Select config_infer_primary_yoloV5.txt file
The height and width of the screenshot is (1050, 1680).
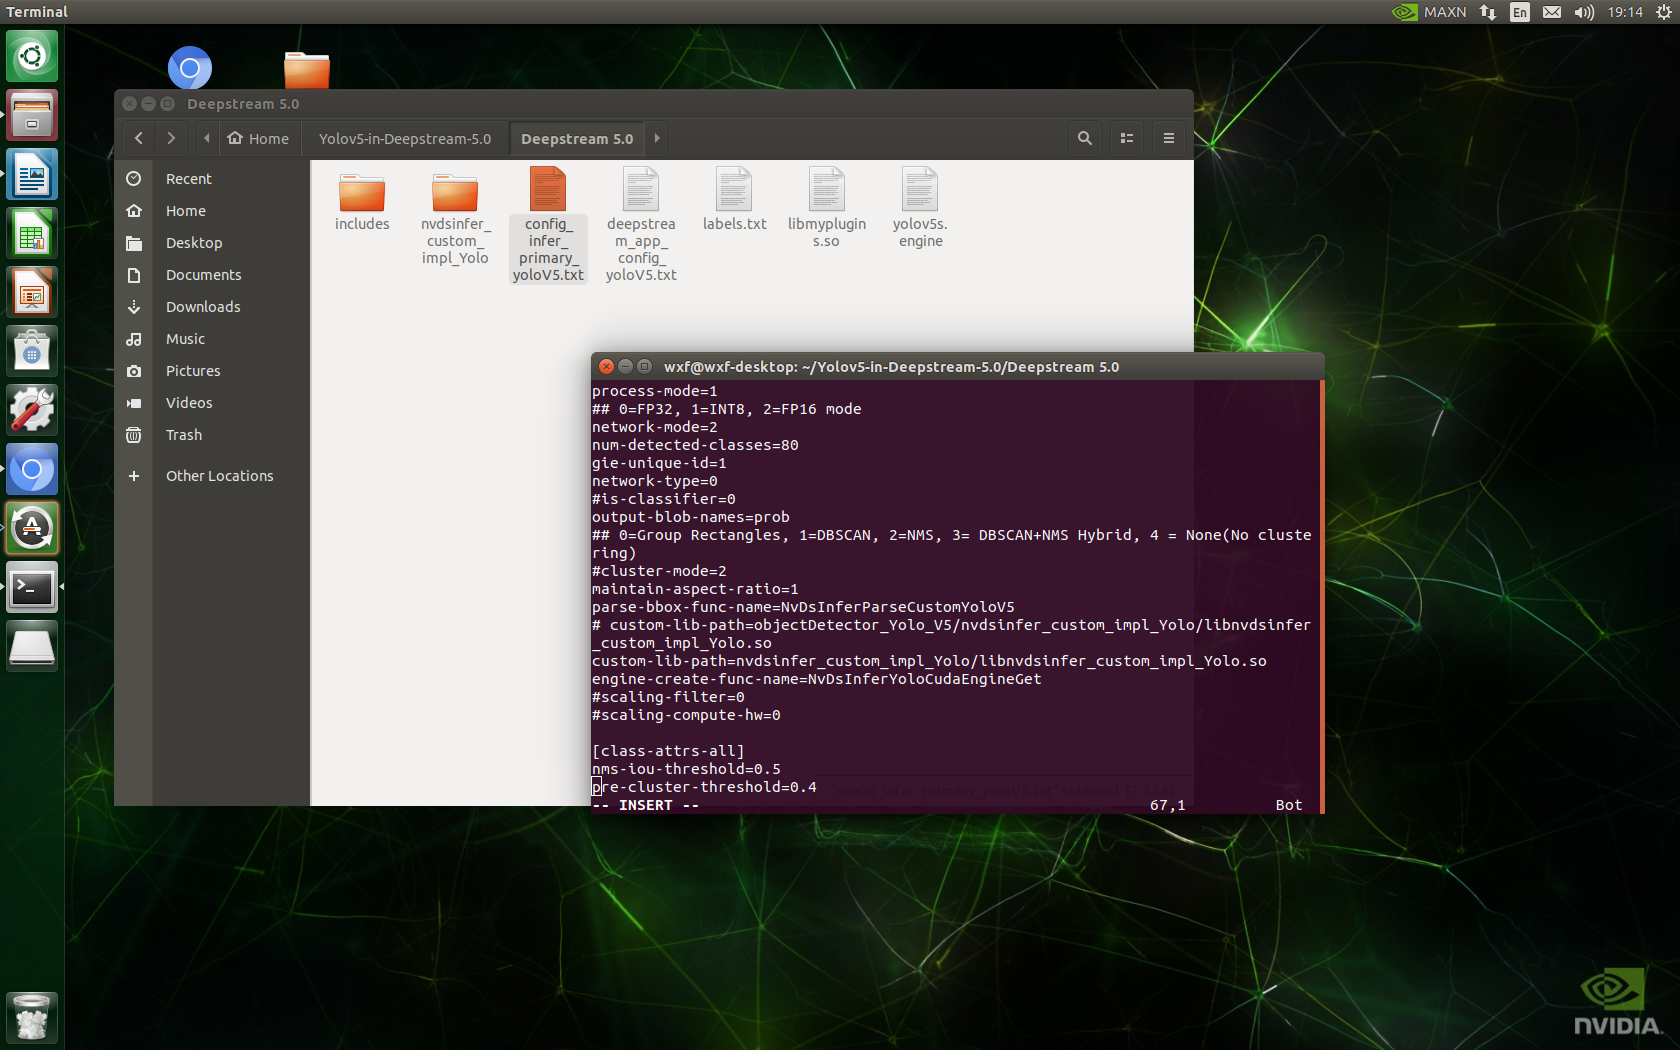coord(548,225)
